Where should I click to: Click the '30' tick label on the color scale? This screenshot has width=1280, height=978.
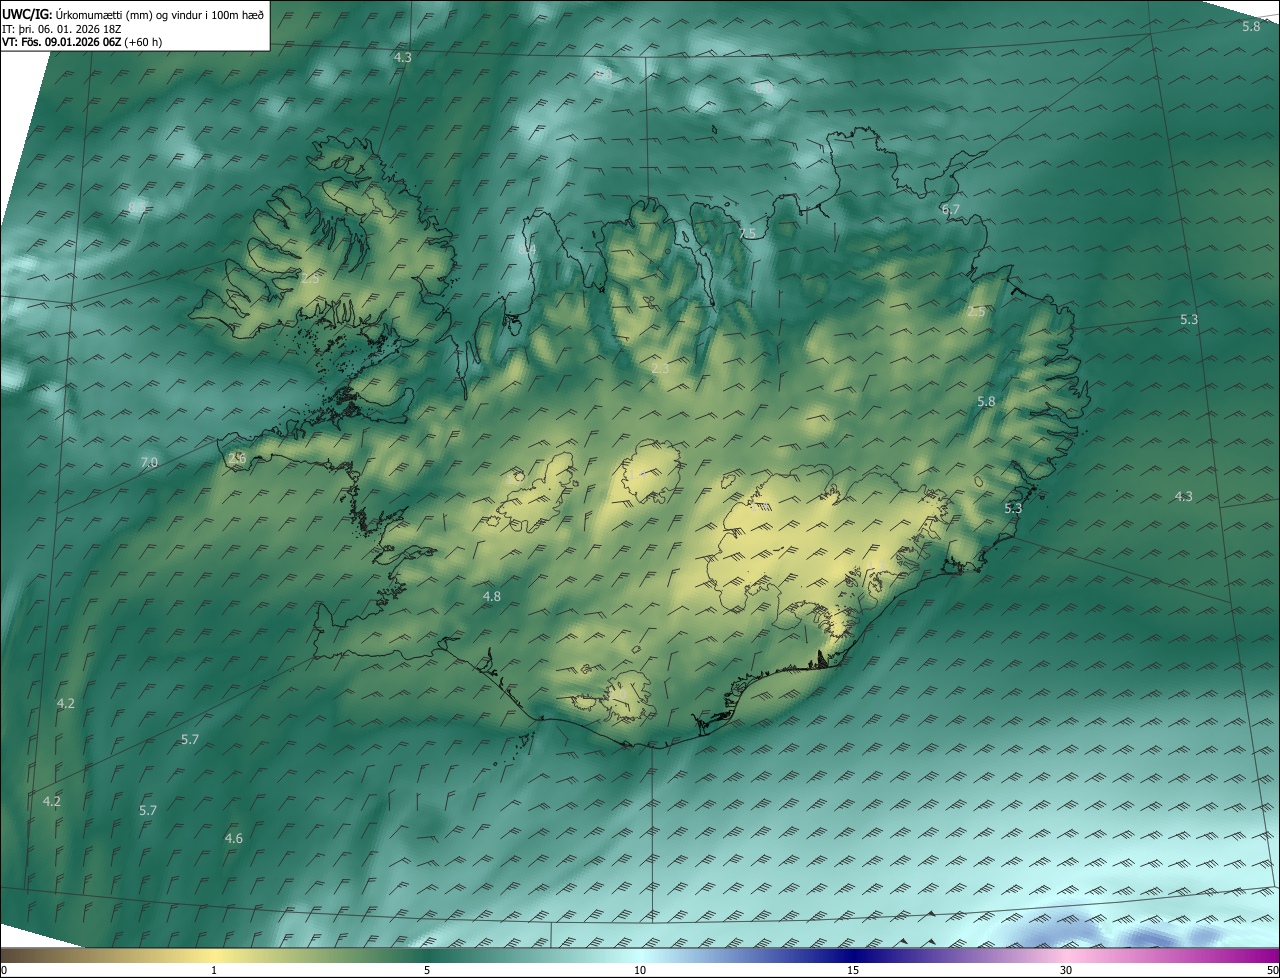tap(1066, 971)
